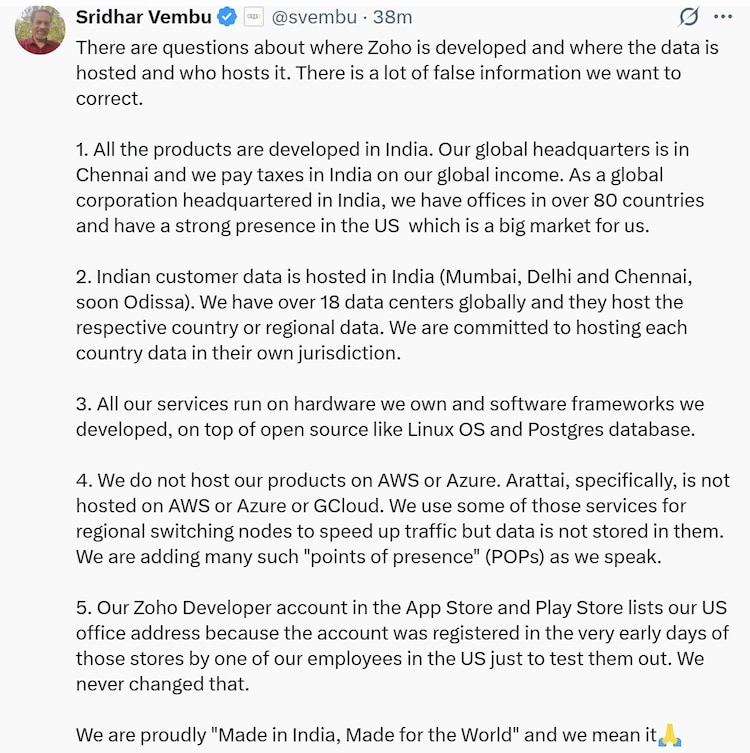The height and width of the screenshot is (753, 750).
Task: Click the folded hands emoji at post end
Action: (670, 737)
